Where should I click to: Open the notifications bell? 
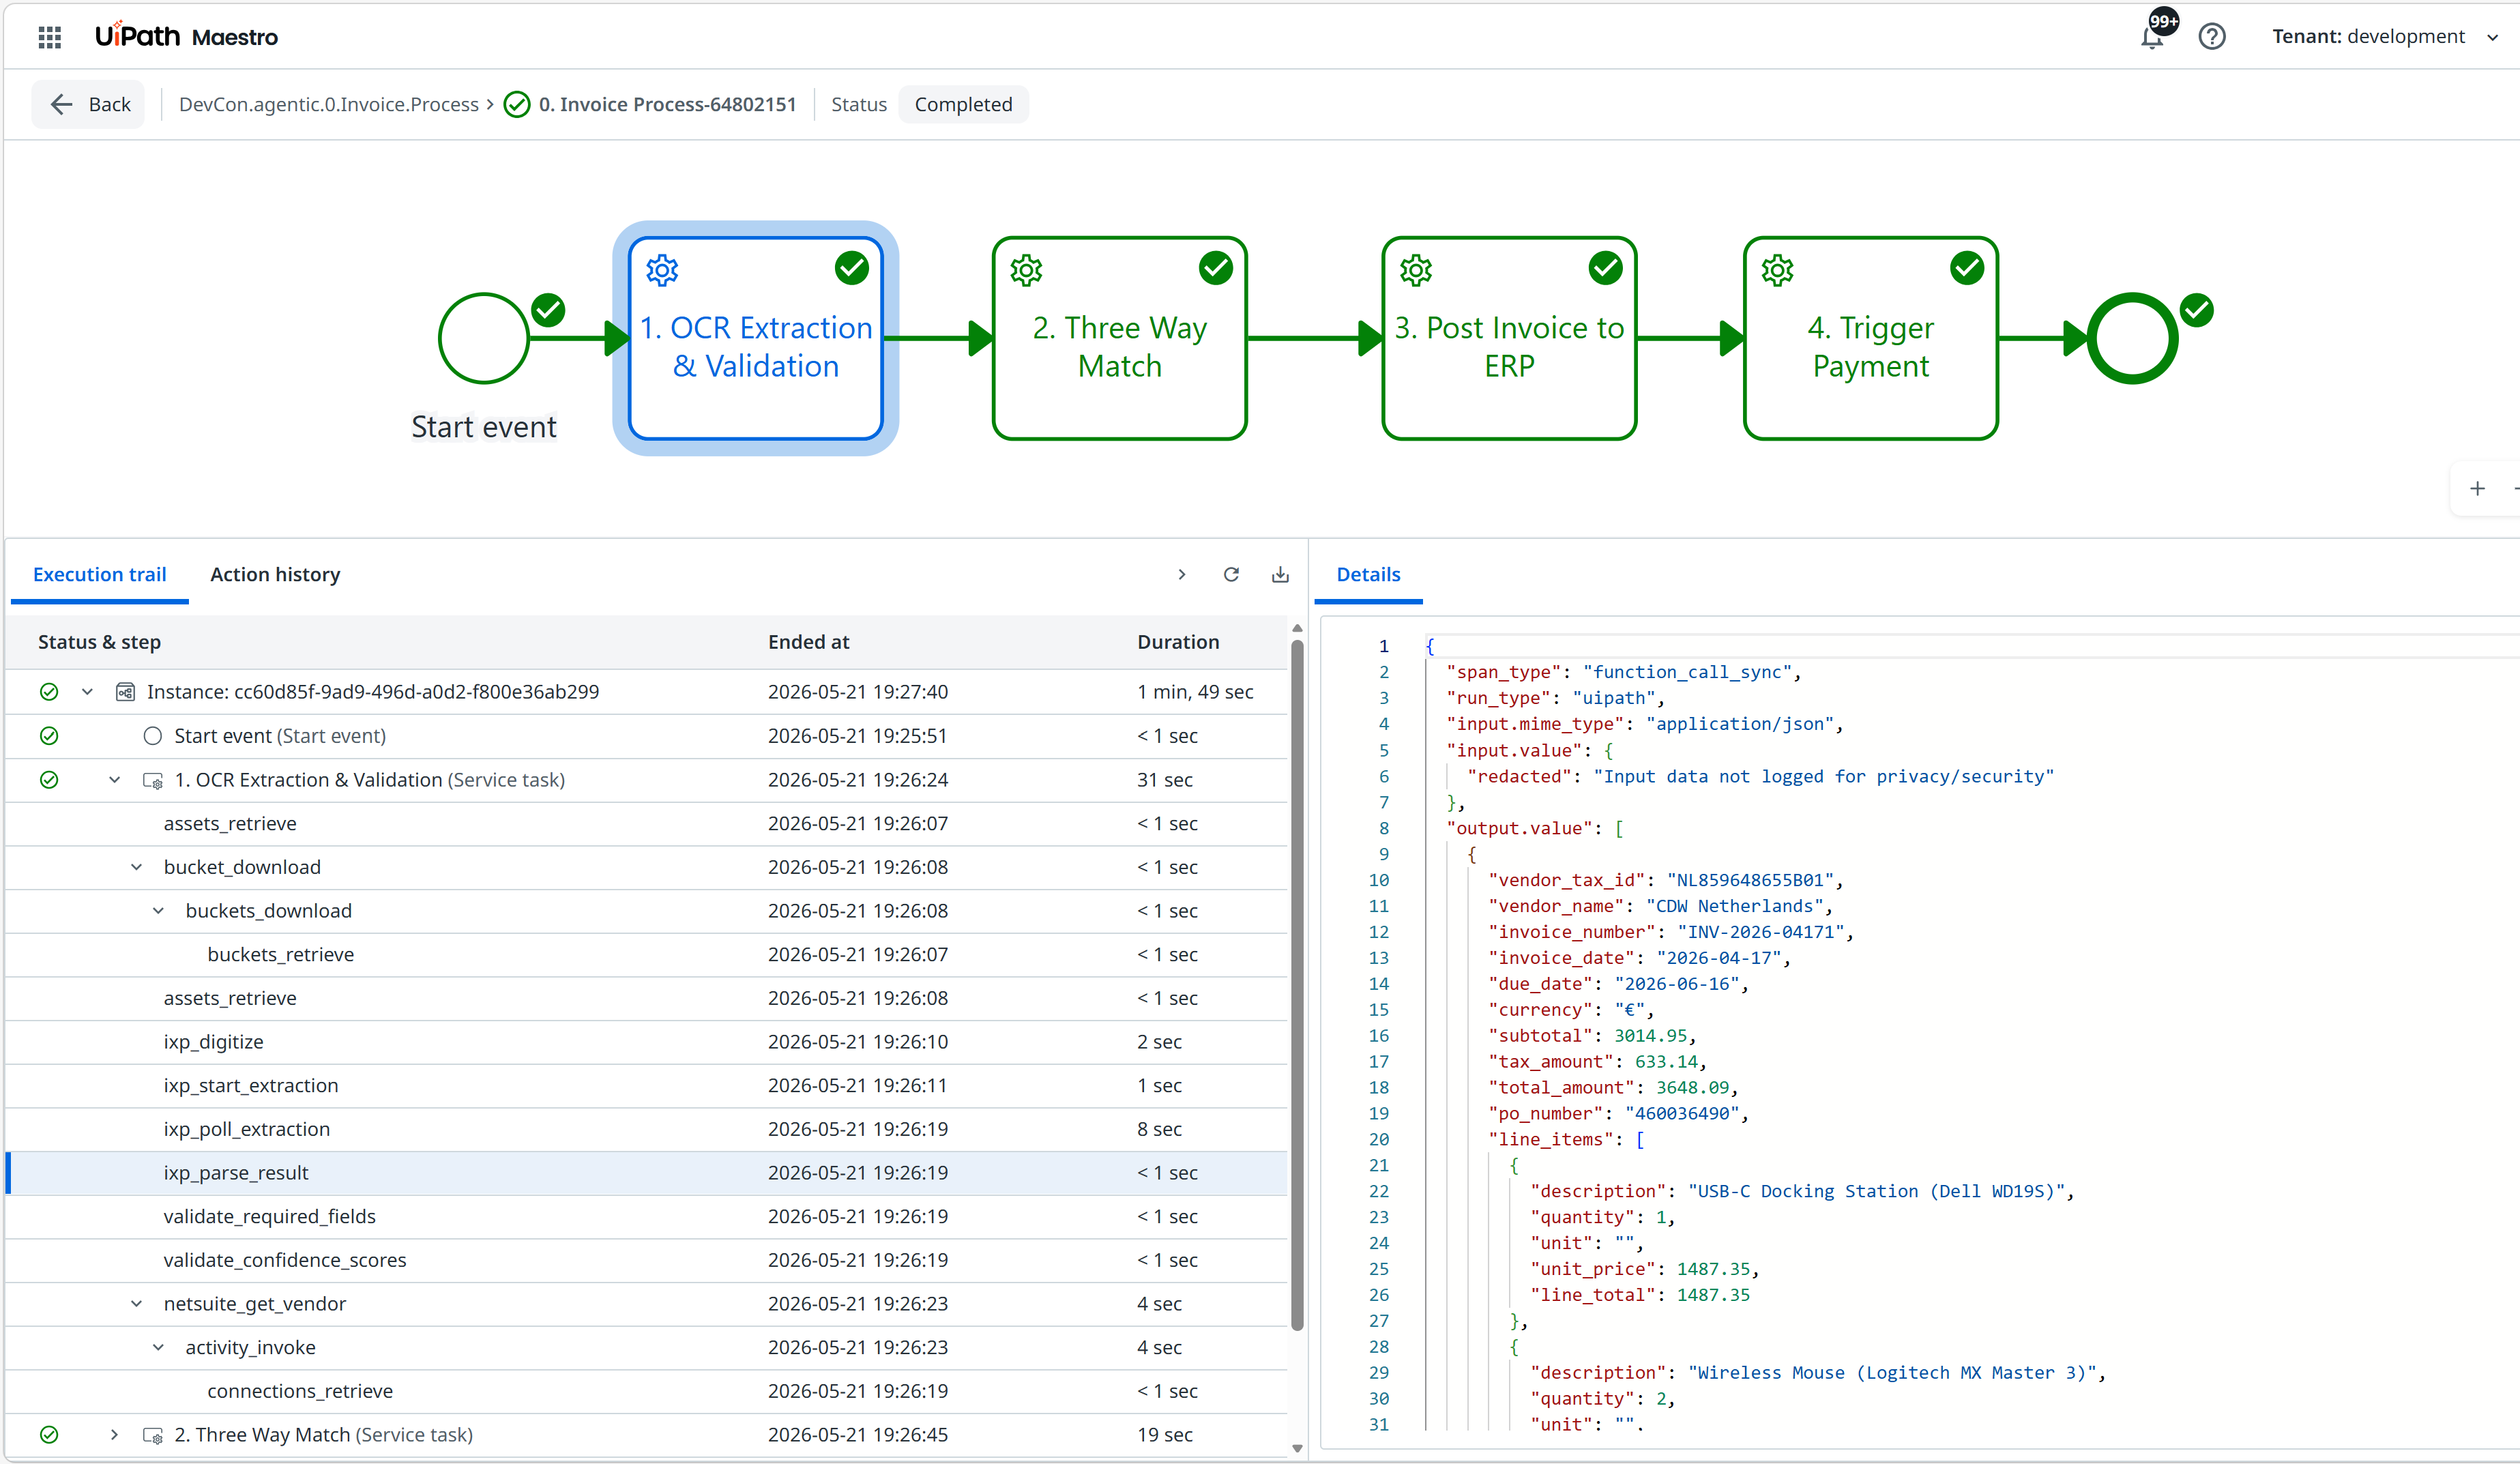[2151, 38]
